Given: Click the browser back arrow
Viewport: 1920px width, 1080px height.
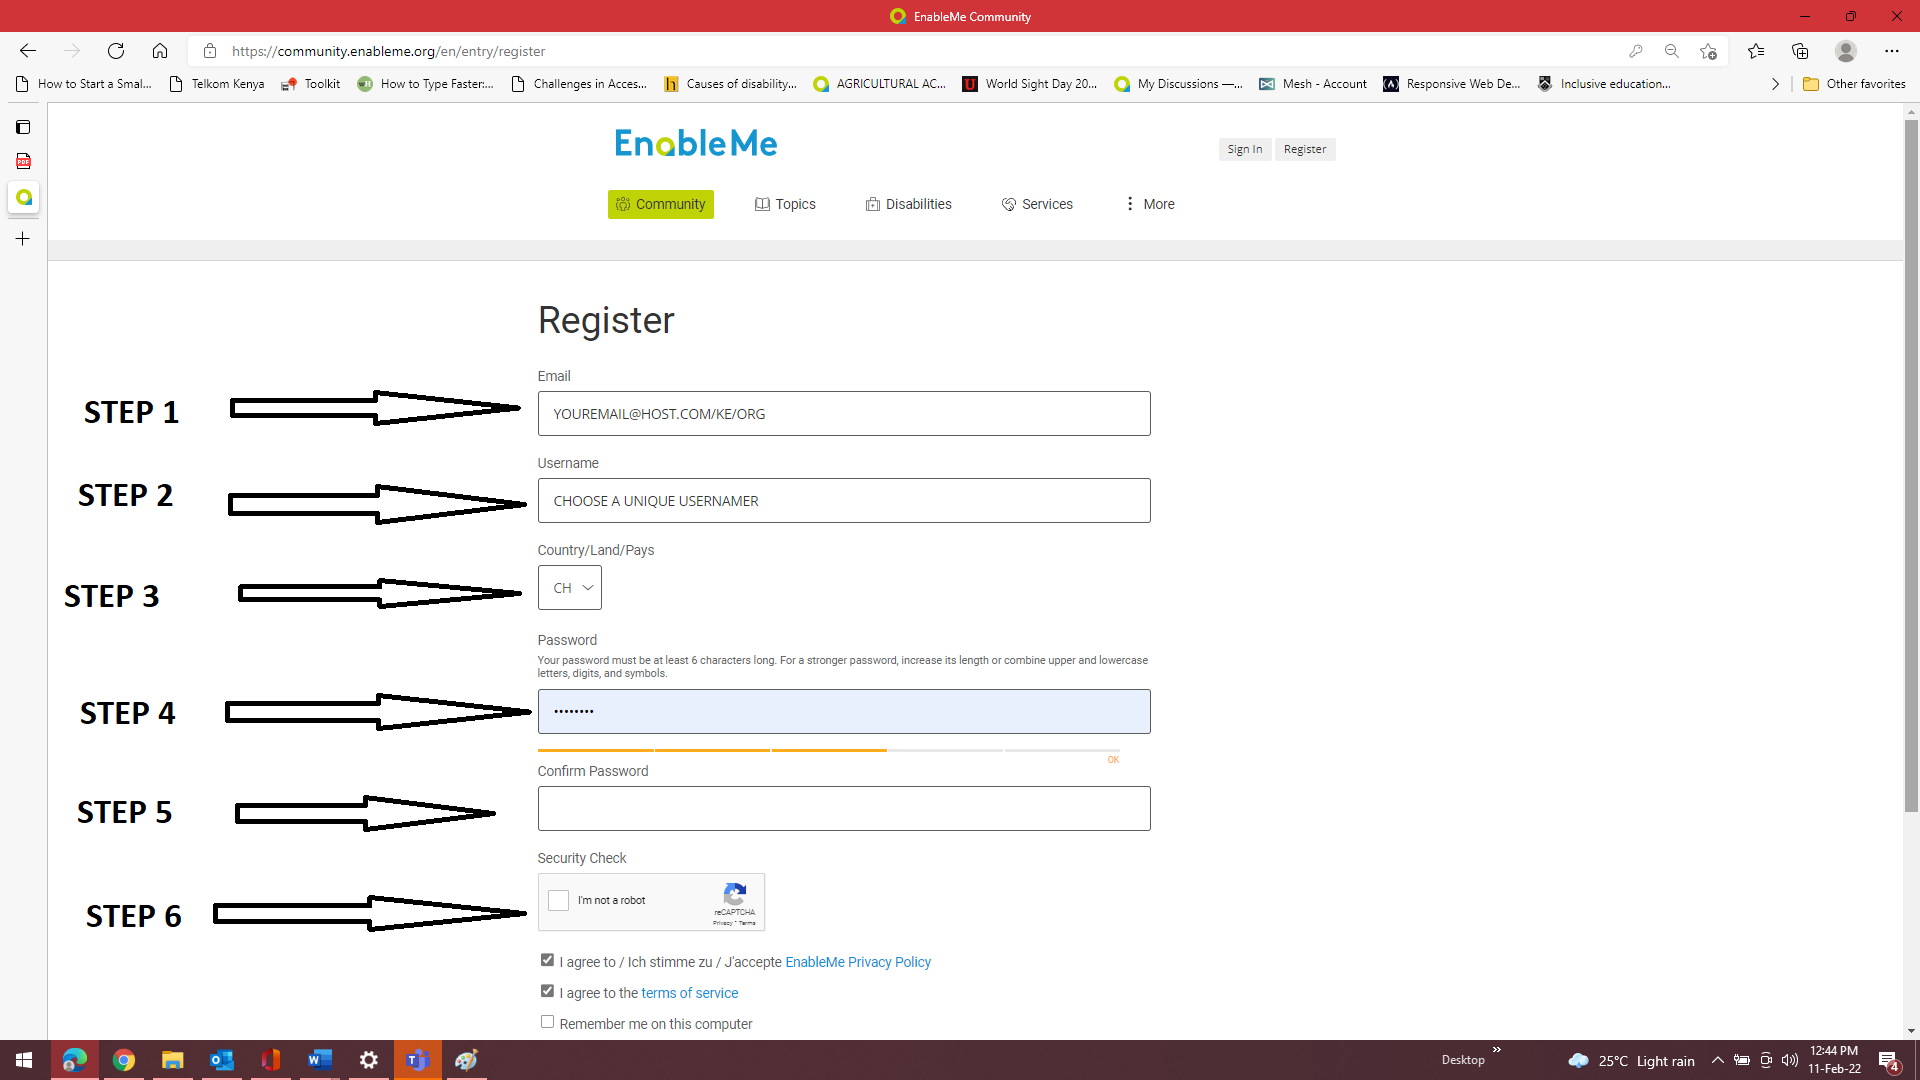Looking at the screenshot, I should [28, 51].
